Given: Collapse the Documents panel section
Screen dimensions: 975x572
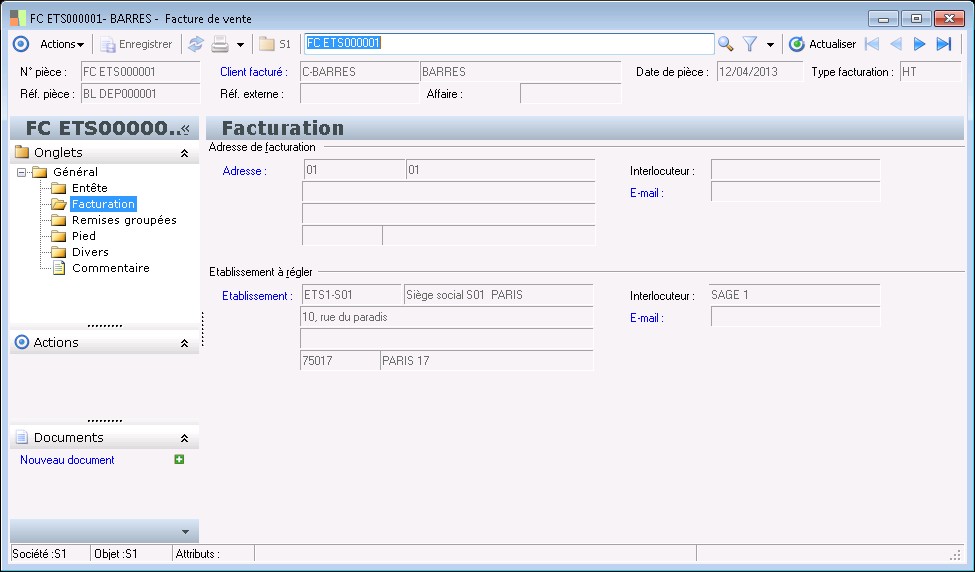Looking at the screenshot, I should click(184, 438).
